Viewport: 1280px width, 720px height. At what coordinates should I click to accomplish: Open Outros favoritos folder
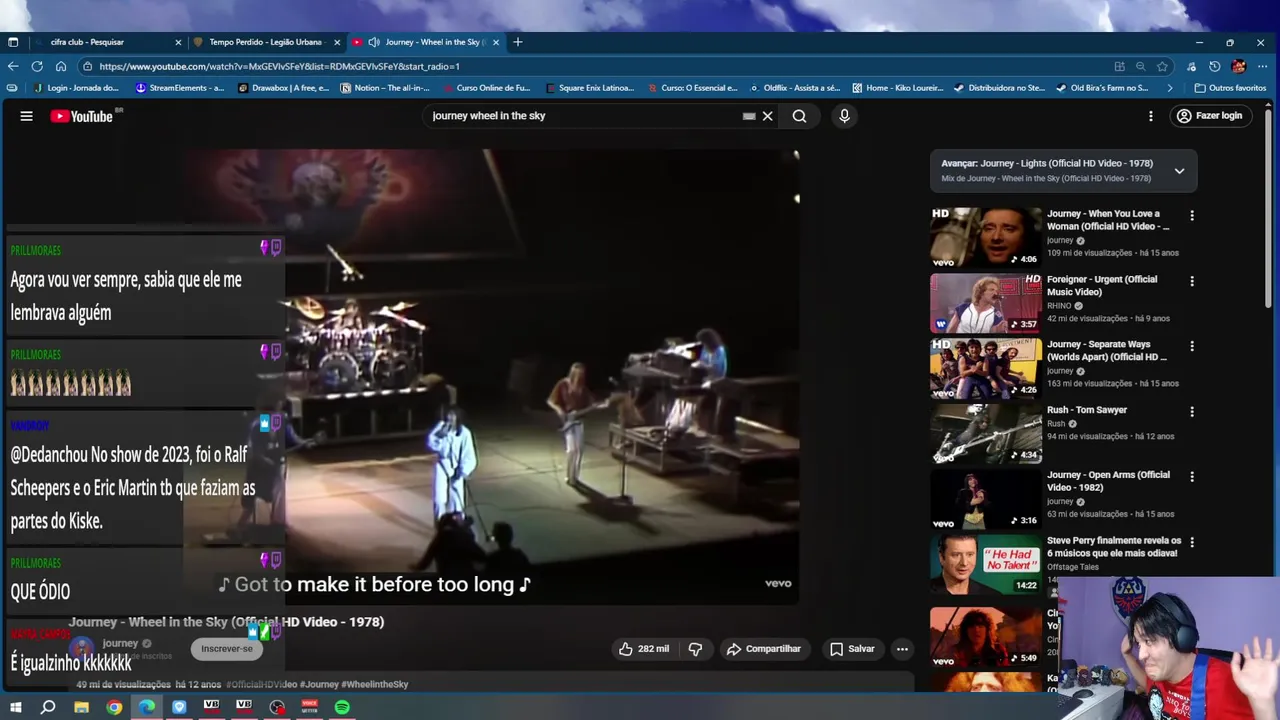(1230, 88)
